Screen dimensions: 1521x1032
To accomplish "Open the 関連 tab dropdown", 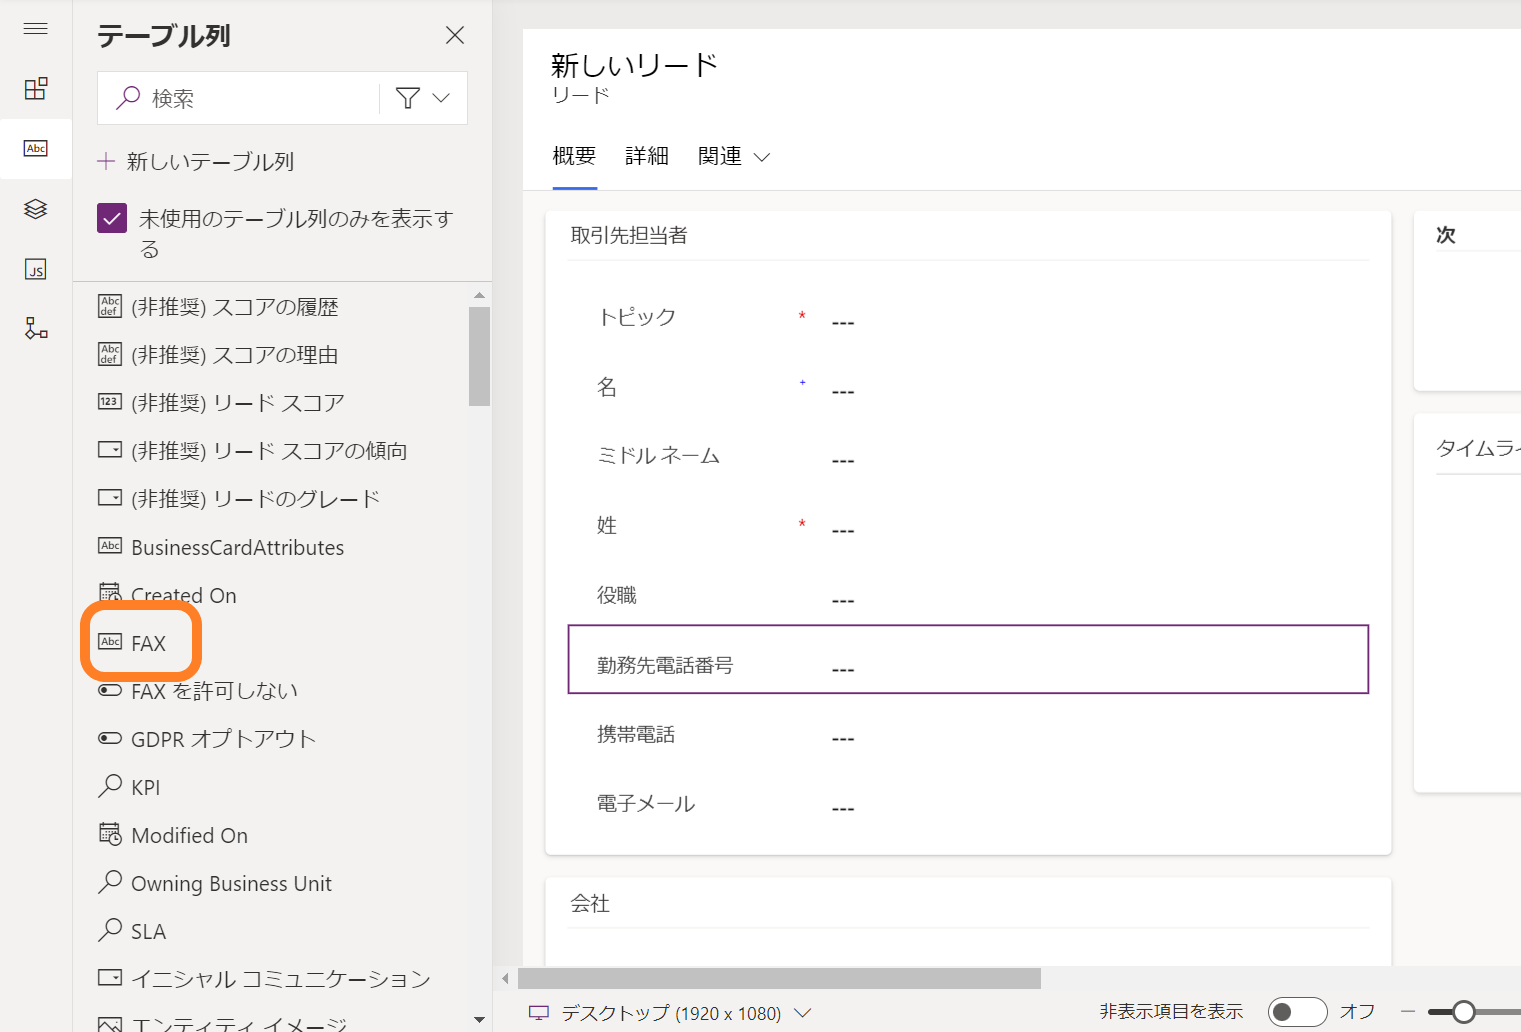I will pos(734,156).
